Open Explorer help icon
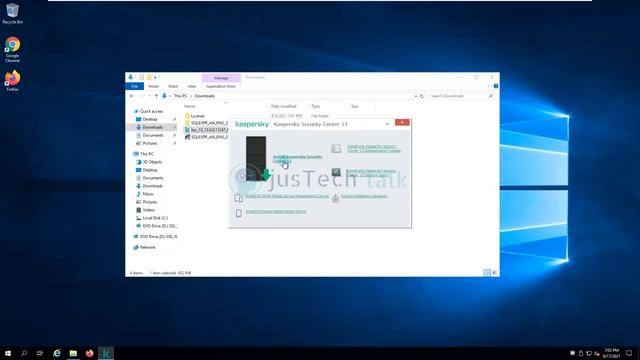This screenshot has height=360, width=640. (x=496, y=86)
